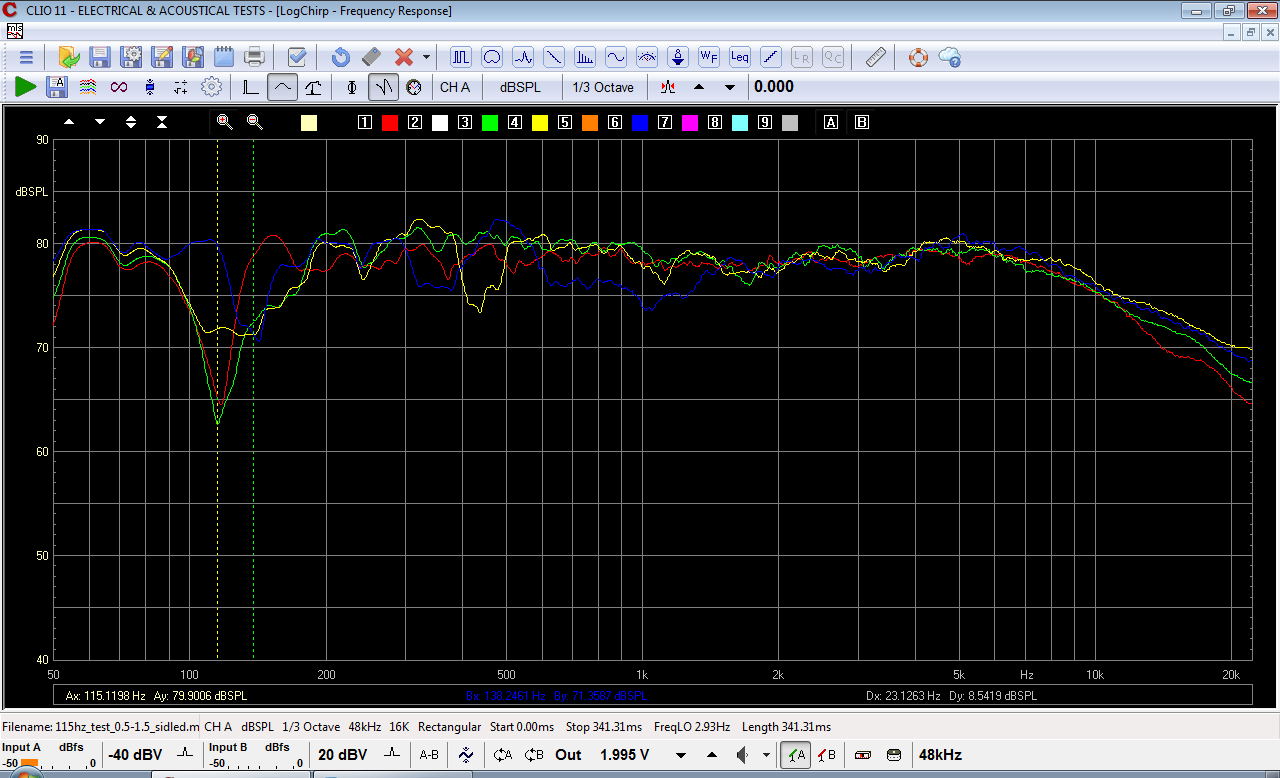Click the stopwatch time data icon
1280x778 pixels.
click(x=414, y=87)
